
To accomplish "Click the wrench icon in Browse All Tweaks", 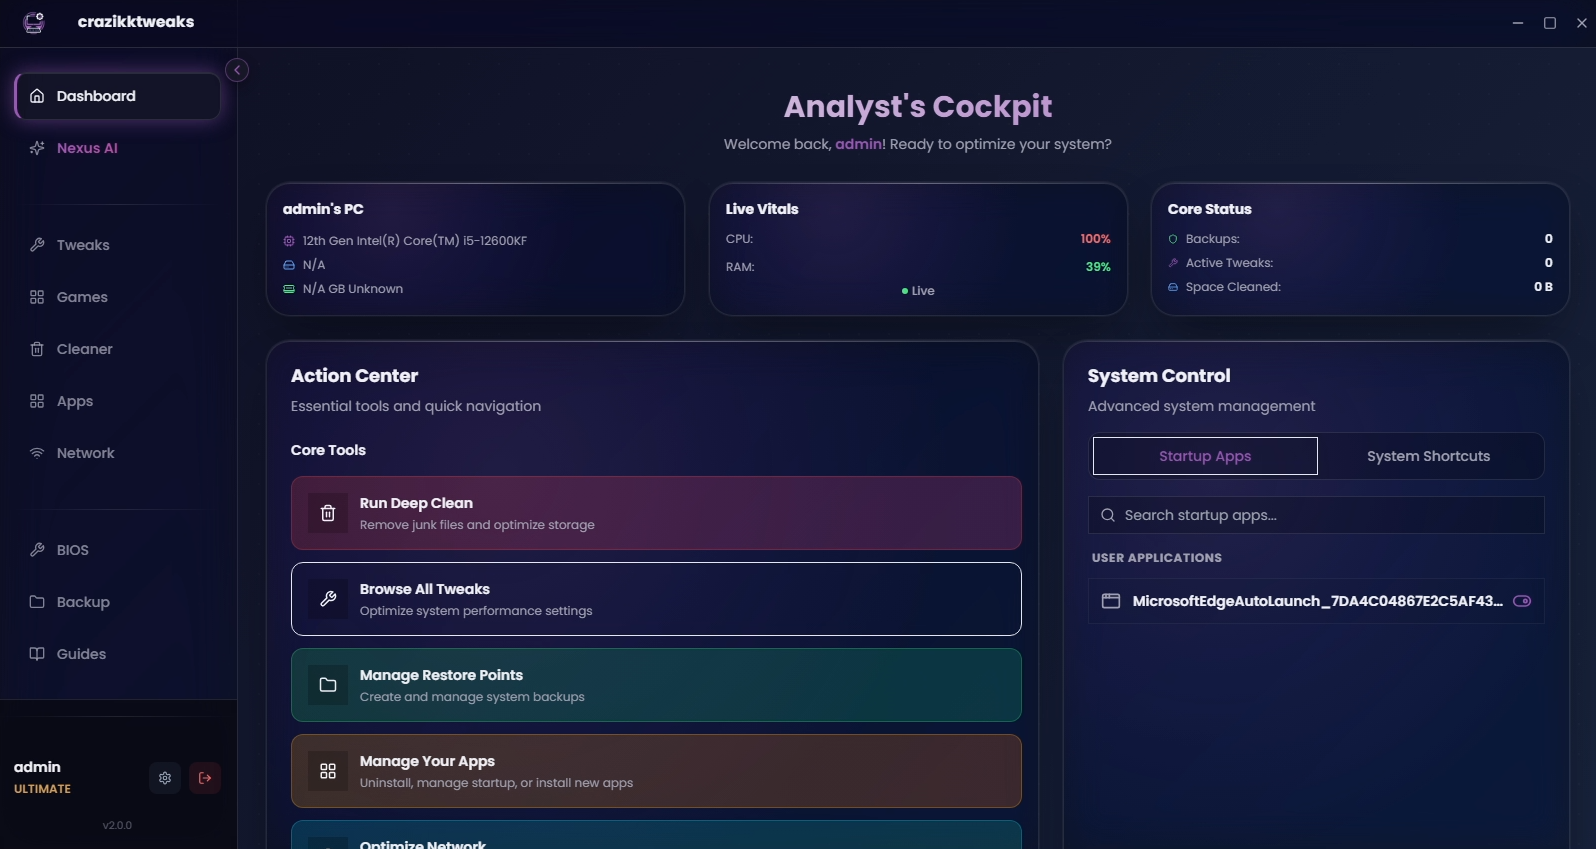I will click(327, 599).
